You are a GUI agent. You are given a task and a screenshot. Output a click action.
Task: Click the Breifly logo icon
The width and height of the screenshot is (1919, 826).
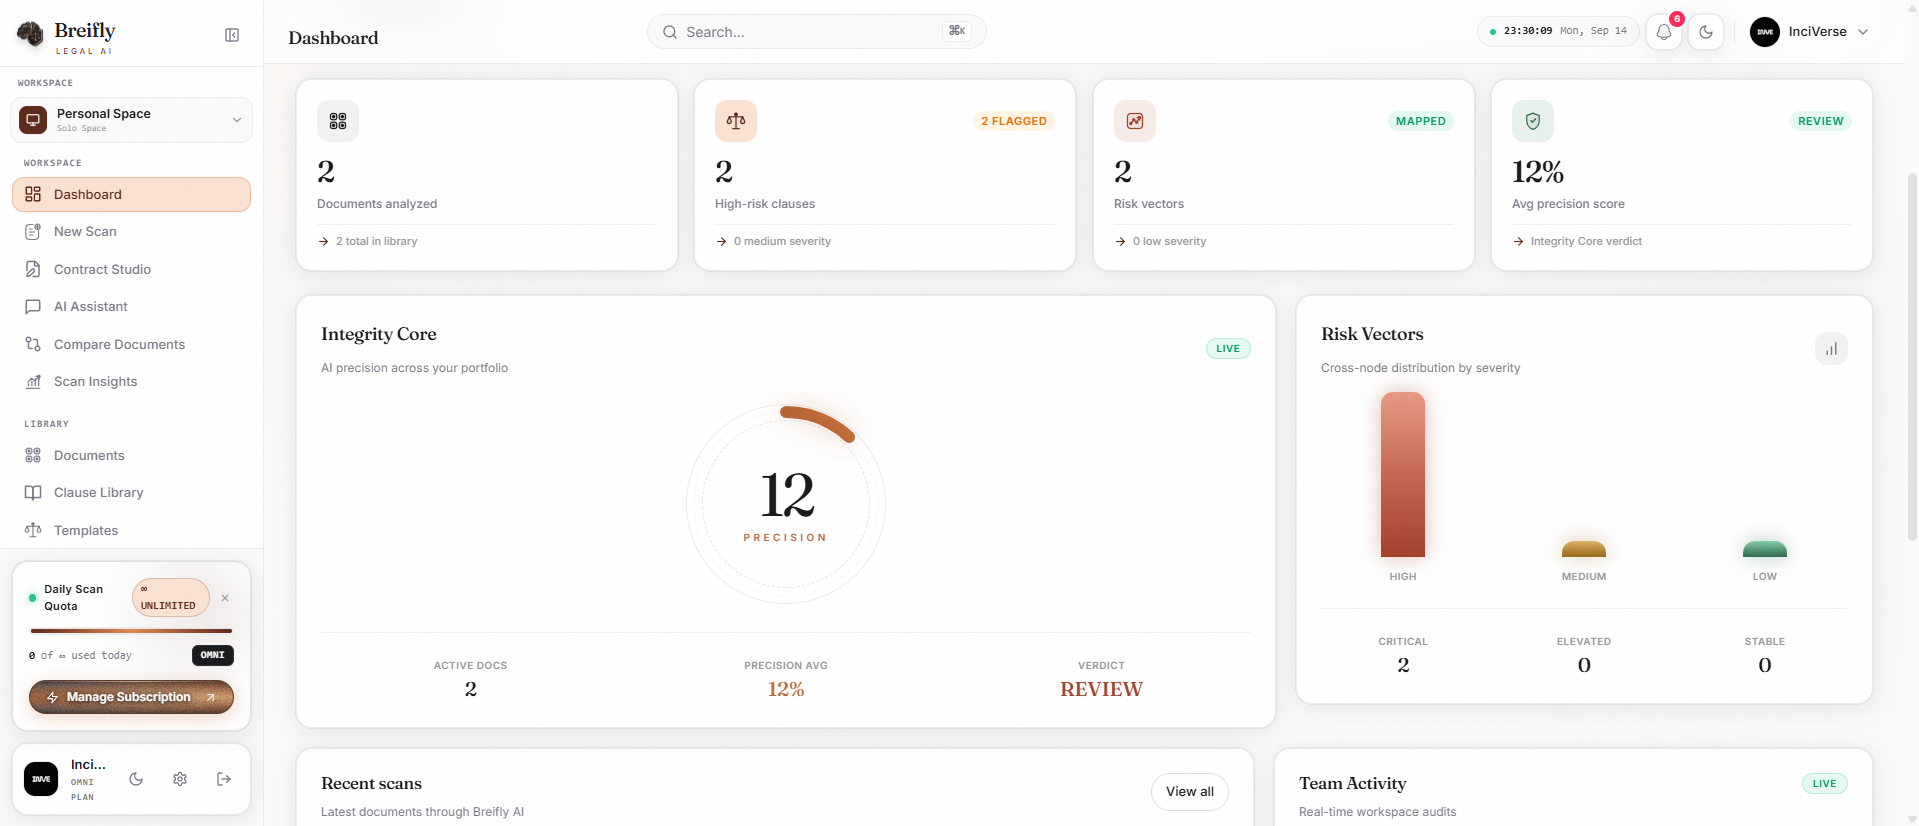pos(31,35)
